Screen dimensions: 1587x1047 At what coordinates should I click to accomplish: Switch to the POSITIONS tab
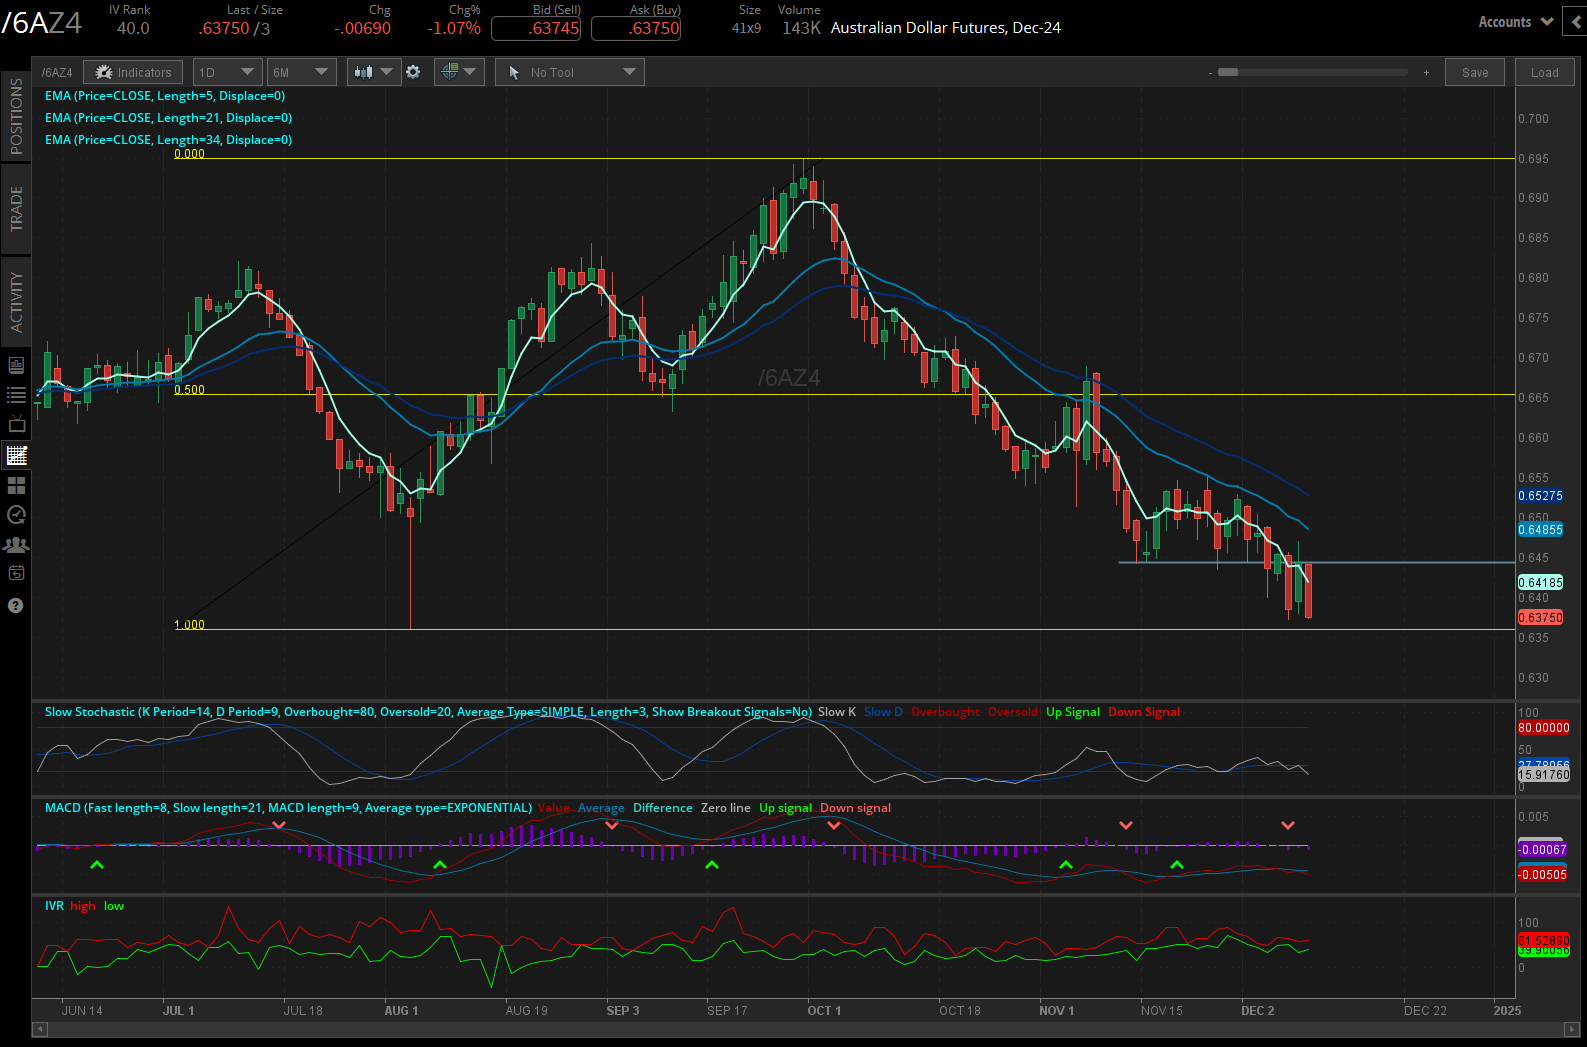(16, 116)
